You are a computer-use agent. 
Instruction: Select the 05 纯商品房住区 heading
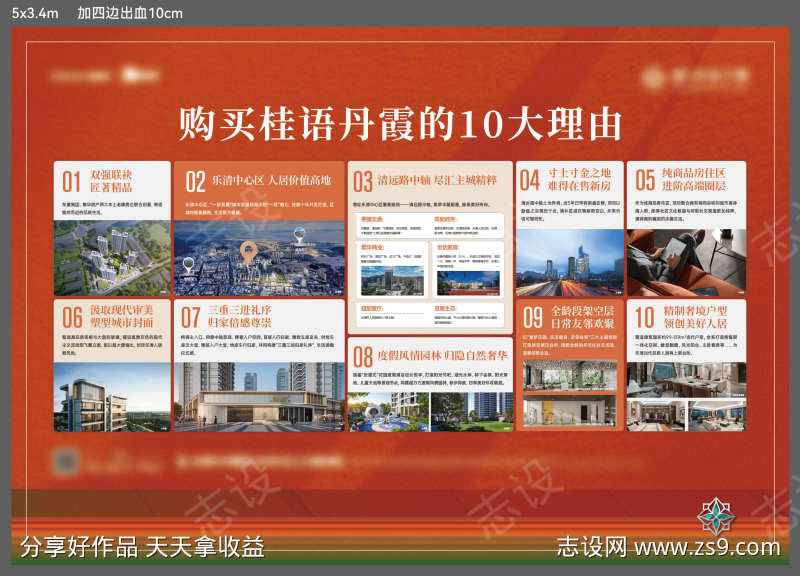click(681, 180)
